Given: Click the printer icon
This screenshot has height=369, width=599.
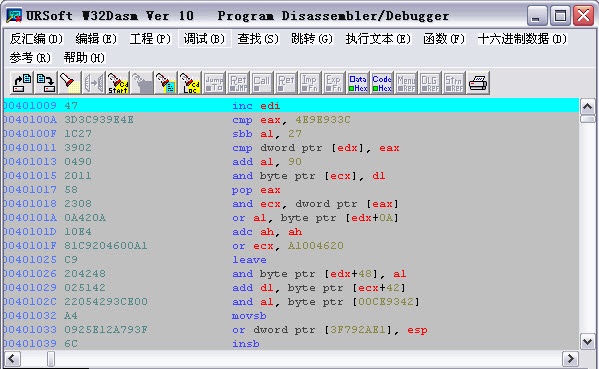Looking at the screenshot, I should [x=478, y=83].
